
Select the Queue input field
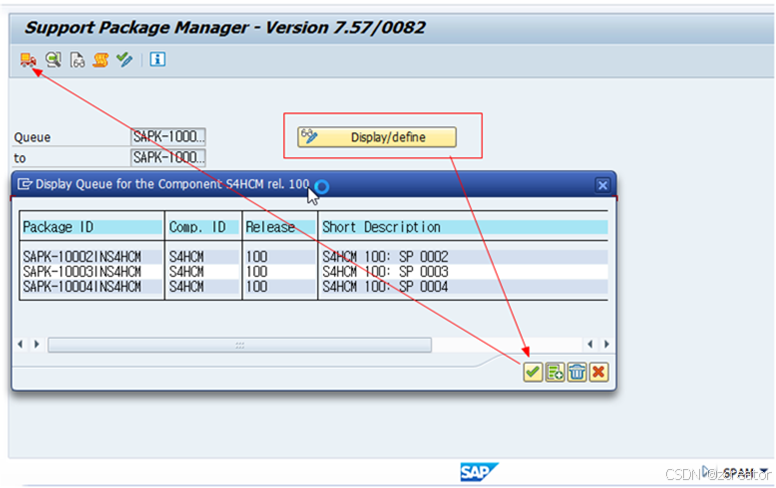click(168, 137)
